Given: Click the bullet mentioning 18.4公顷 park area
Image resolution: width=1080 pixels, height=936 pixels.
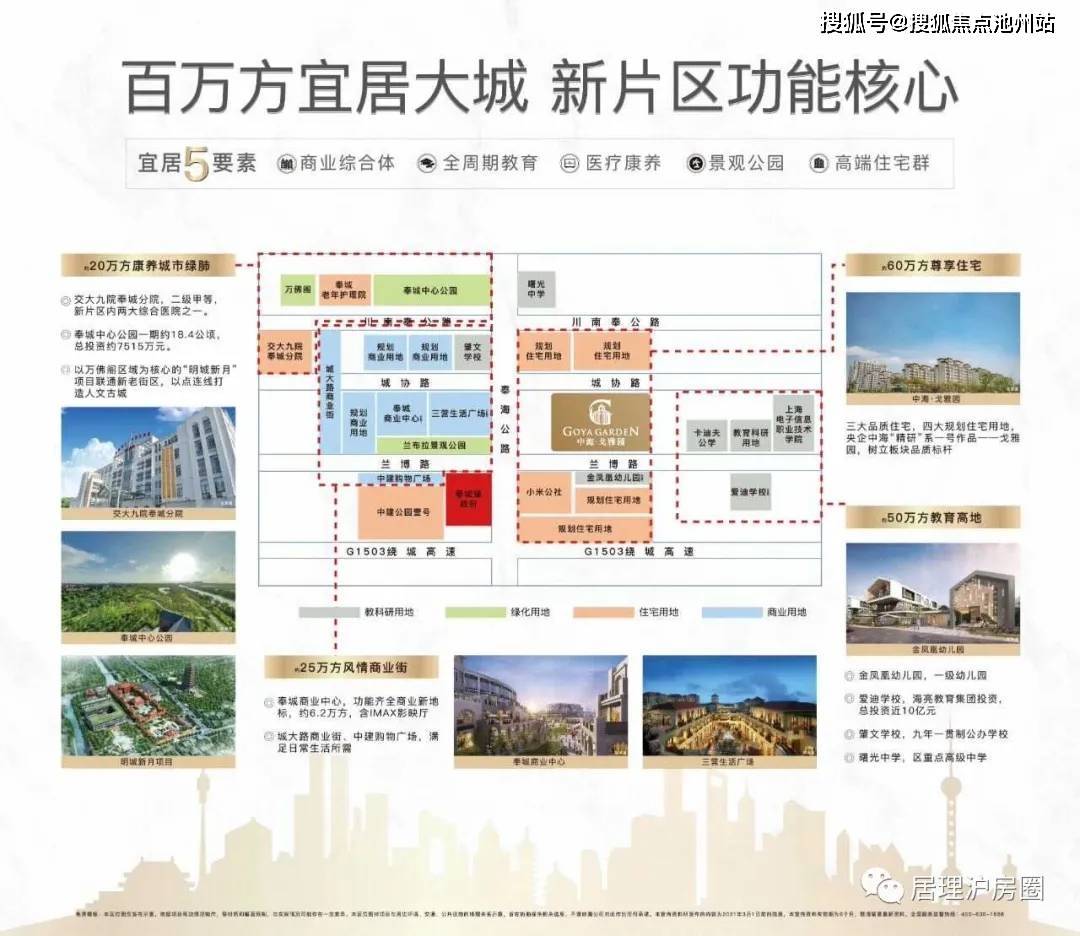Looking at the screenshot, I should coord(147,340).
